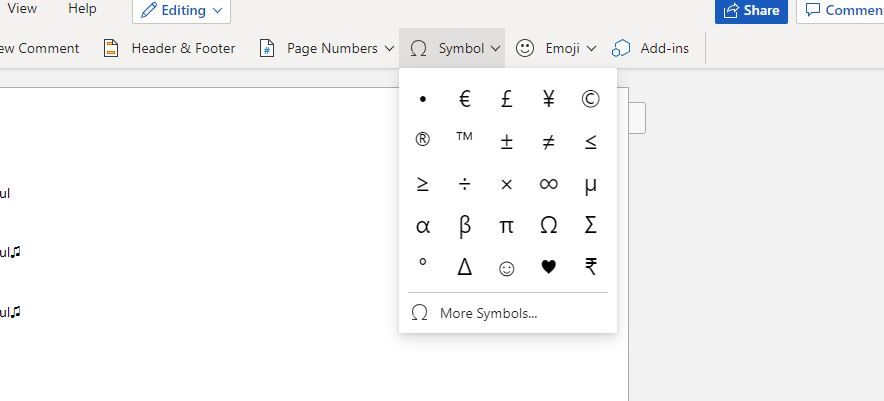884x401 pixels.
Task: Open Header & Footer
Action: pos(170,48)
